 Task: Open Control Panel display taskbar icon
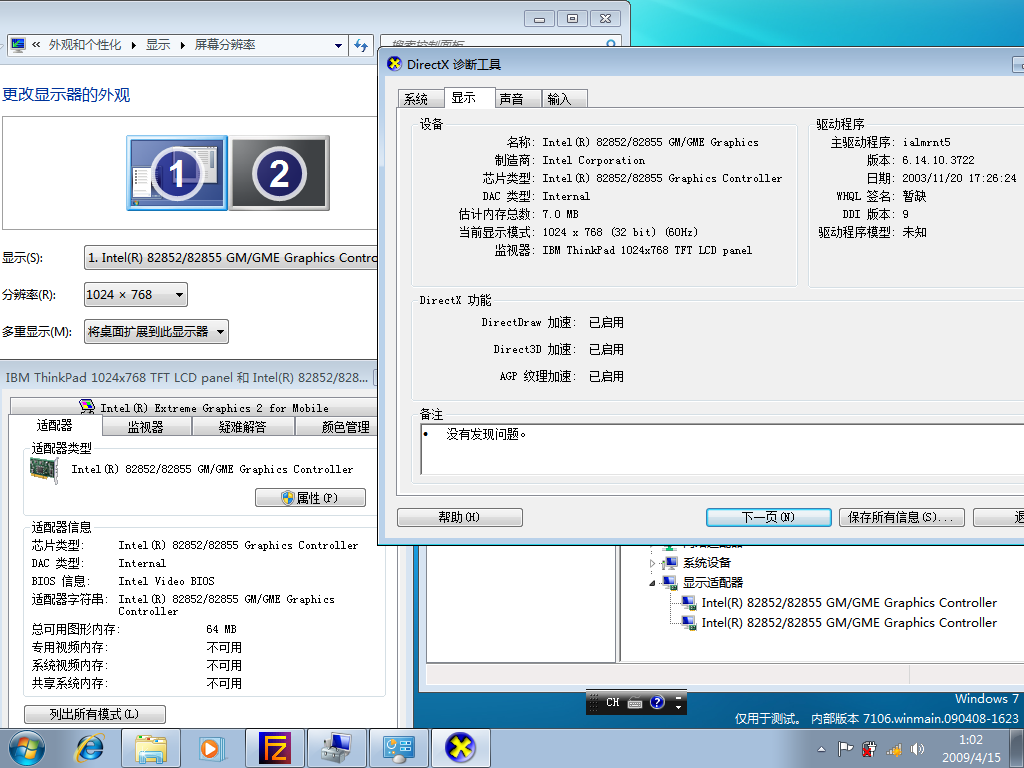(398, 748)
